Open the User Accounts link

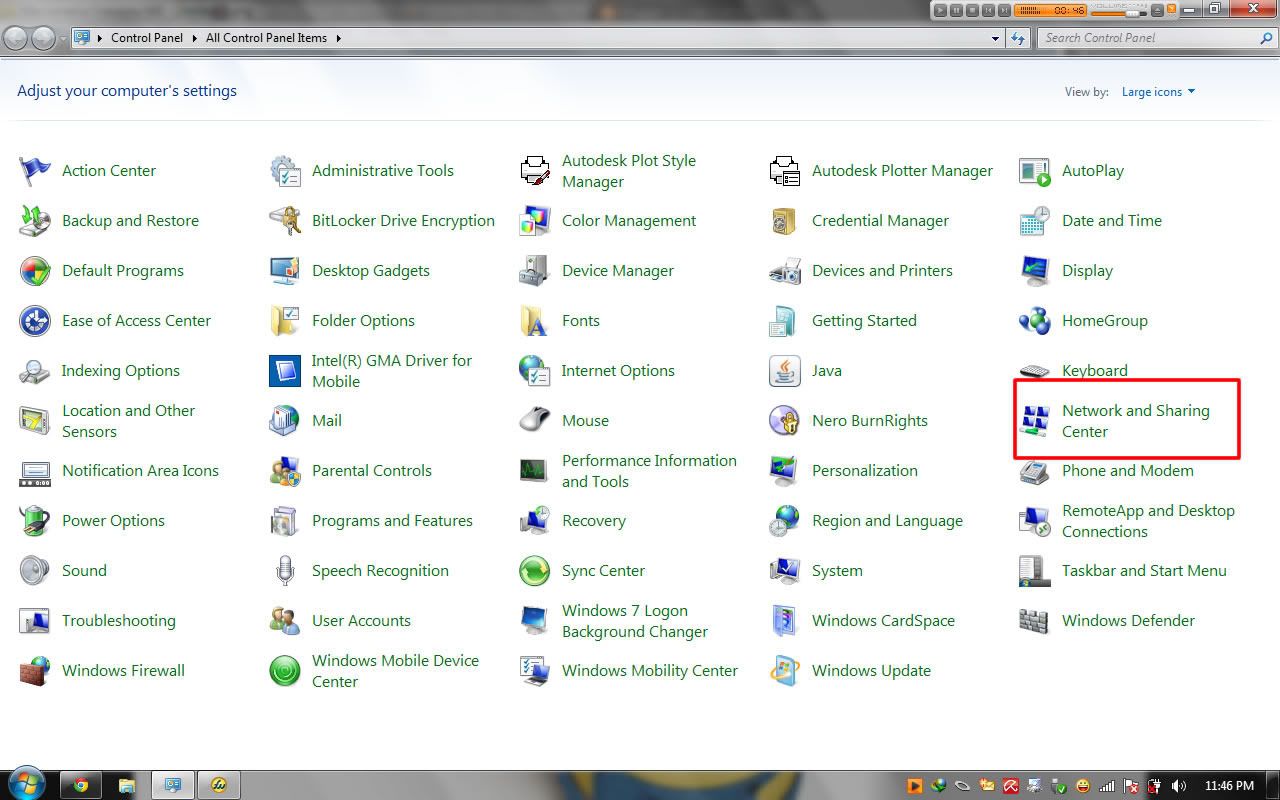point(361,621)
